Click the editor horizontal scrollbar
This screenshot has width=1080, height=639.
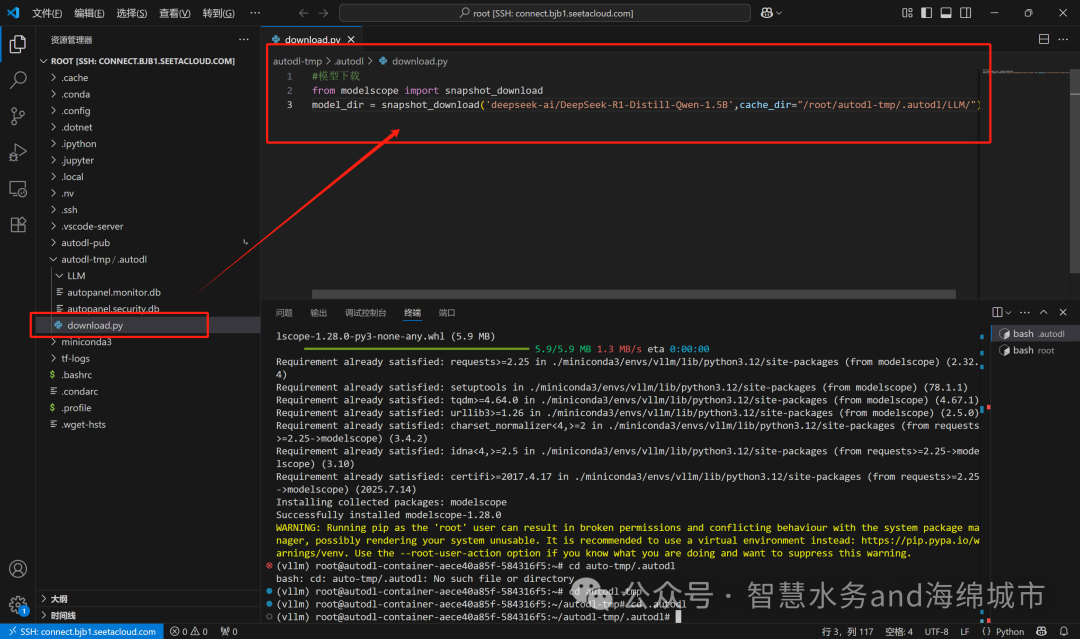(634, 294)
